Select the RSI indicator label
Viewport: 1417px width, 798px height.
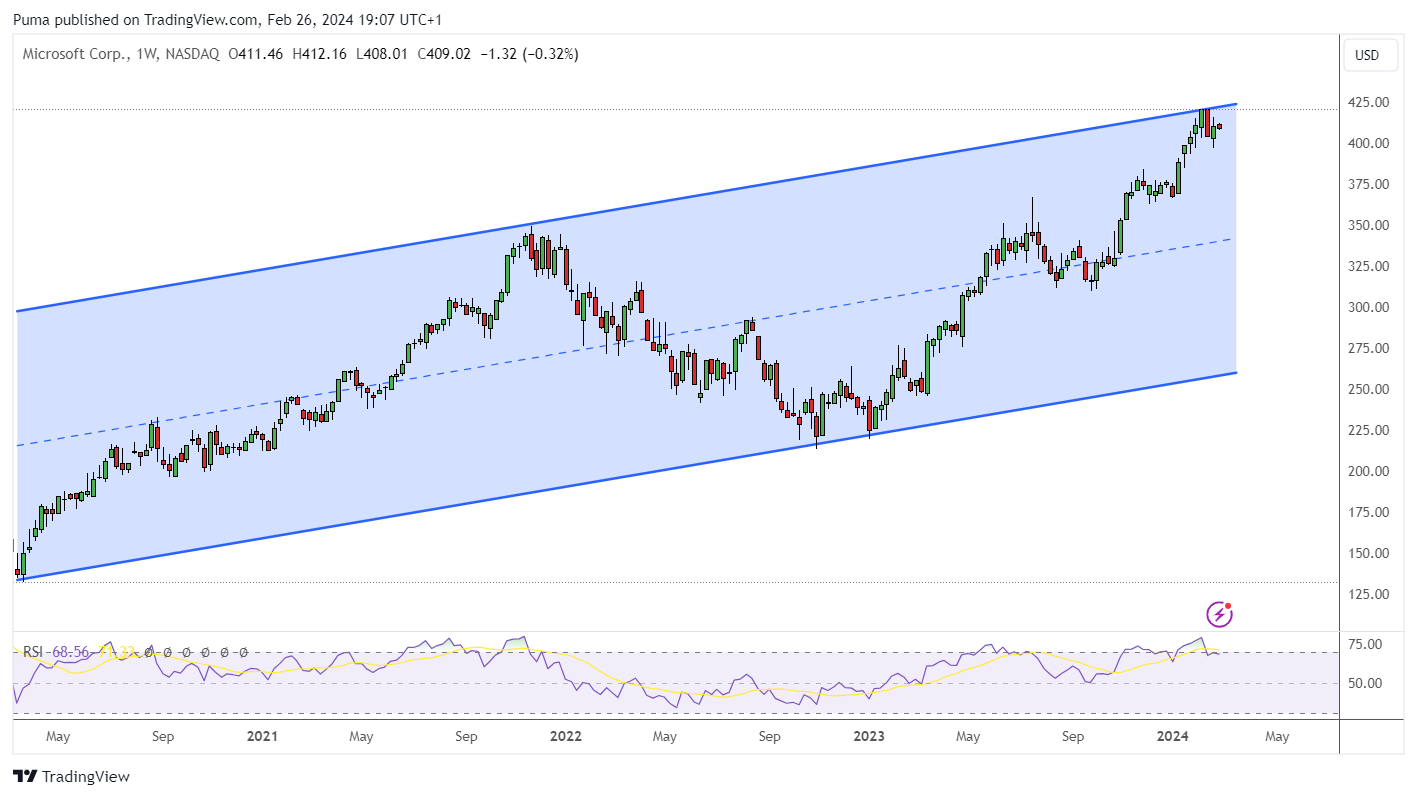pyautogui.click(x=33, y=652)
